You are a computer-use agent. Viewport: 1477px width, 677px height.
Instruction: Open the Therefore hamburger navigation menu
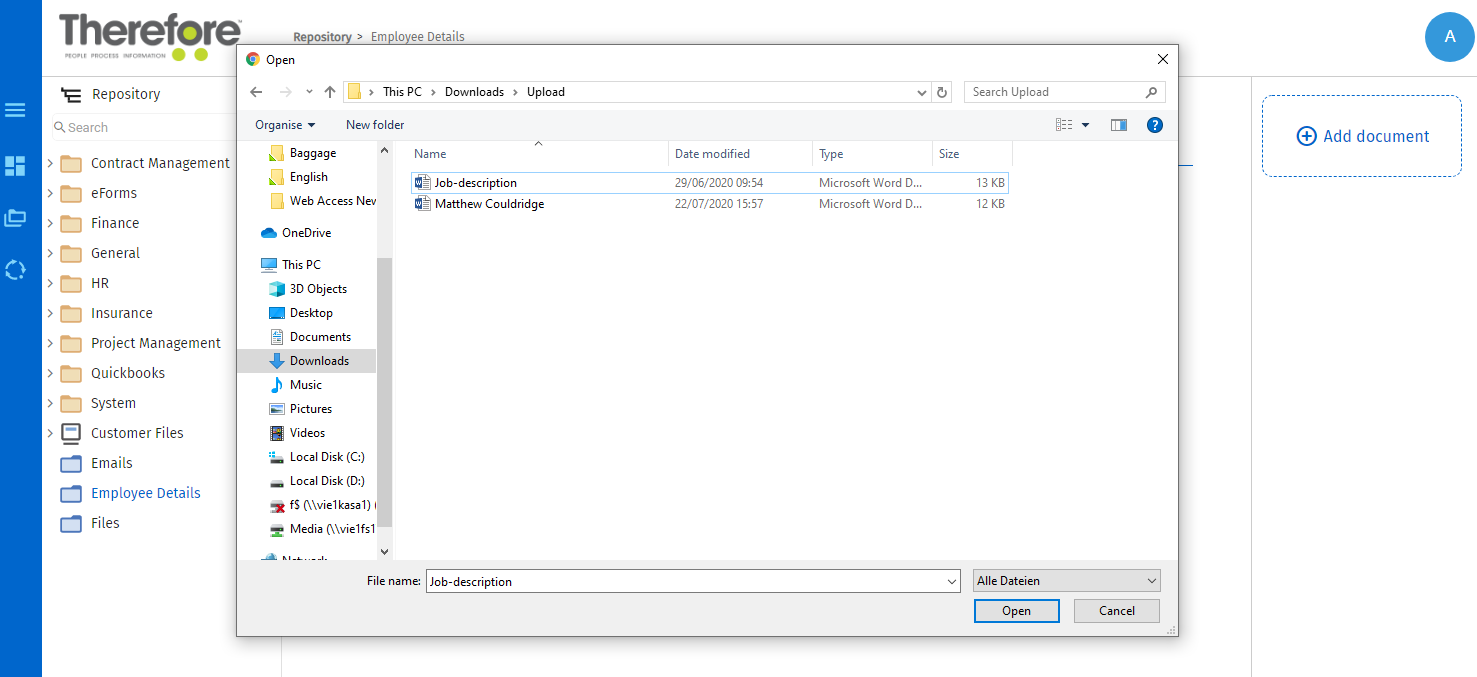point(15,110)
